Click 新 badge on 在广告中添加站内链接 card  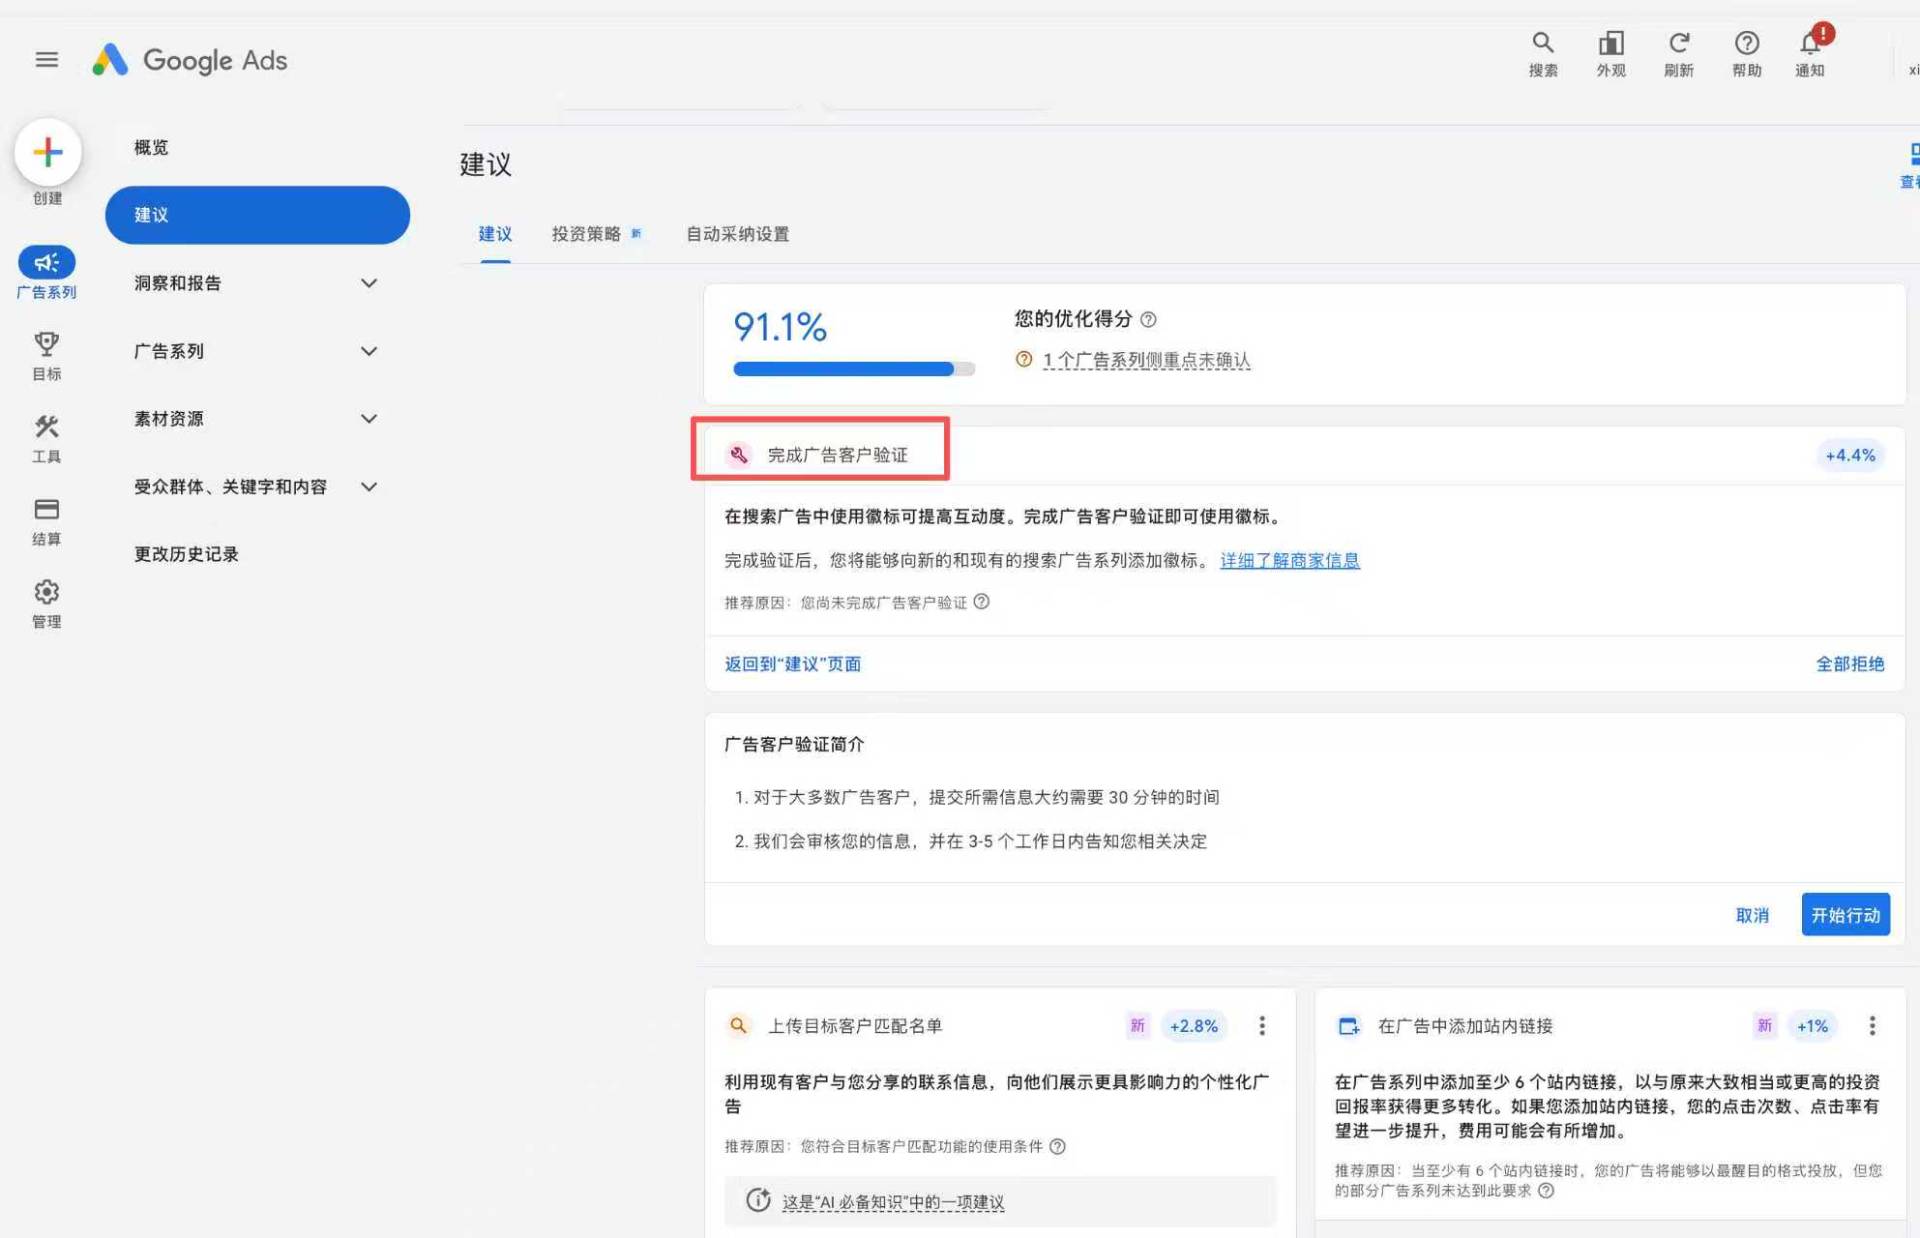[1764, 1026]
